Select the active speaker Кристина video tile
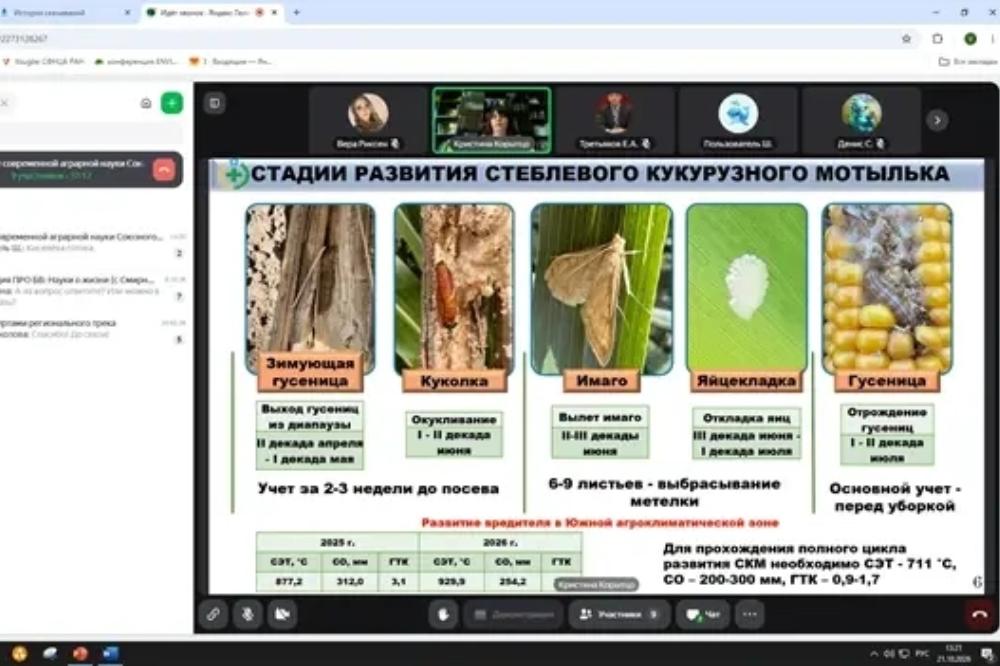 [x=492, y=121]
